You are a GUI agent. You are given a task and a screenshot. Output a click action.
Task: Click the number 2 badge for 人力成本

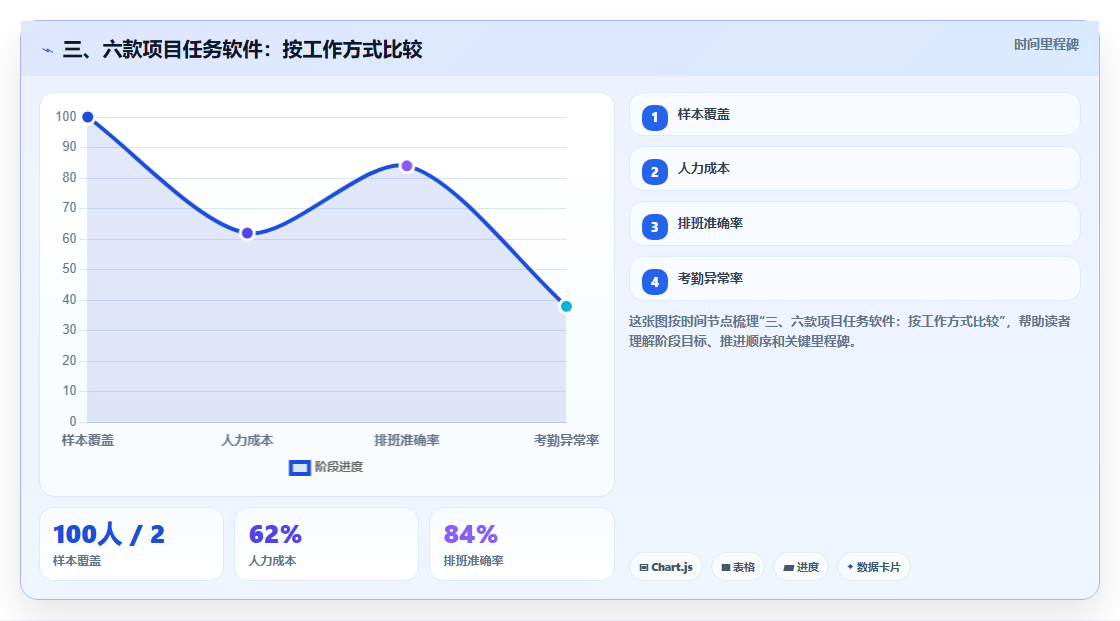pos(654,172)
